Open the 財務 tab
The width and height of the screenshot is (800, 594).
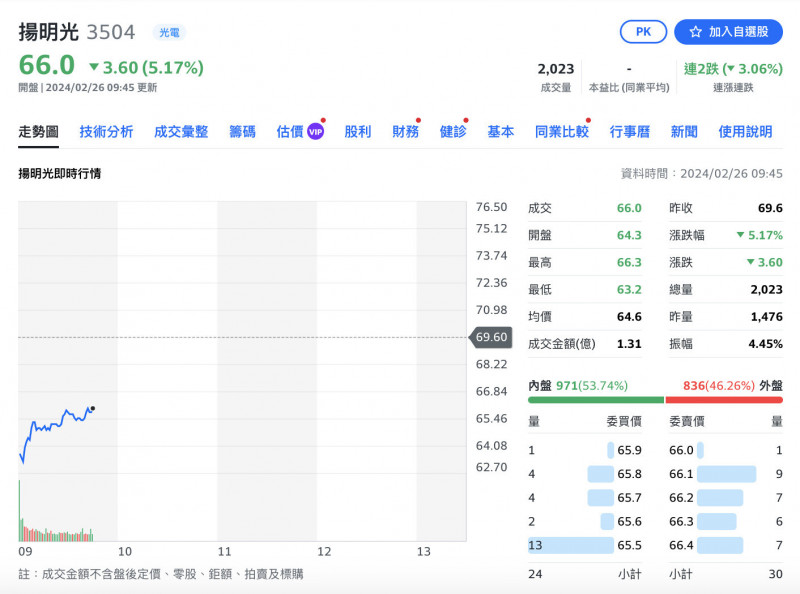point(406,132)
